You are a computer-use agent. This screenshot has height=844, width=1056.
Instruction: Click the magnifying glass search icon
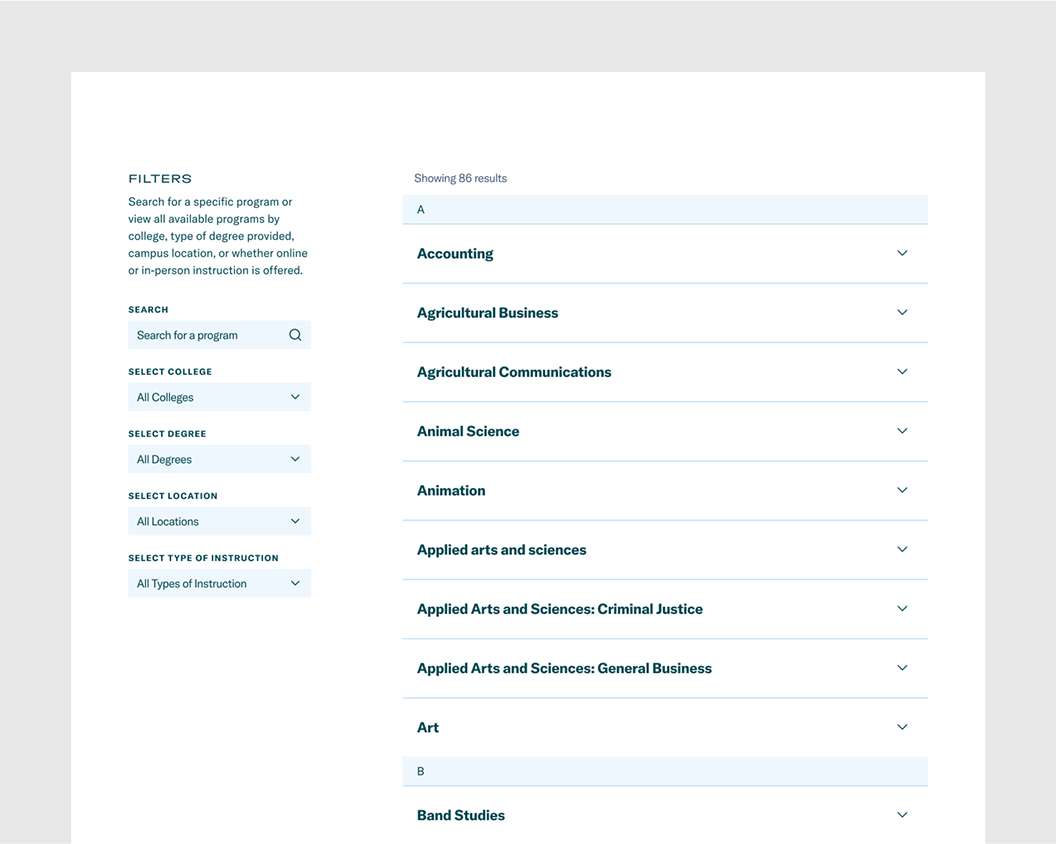[x=295, y=335]
